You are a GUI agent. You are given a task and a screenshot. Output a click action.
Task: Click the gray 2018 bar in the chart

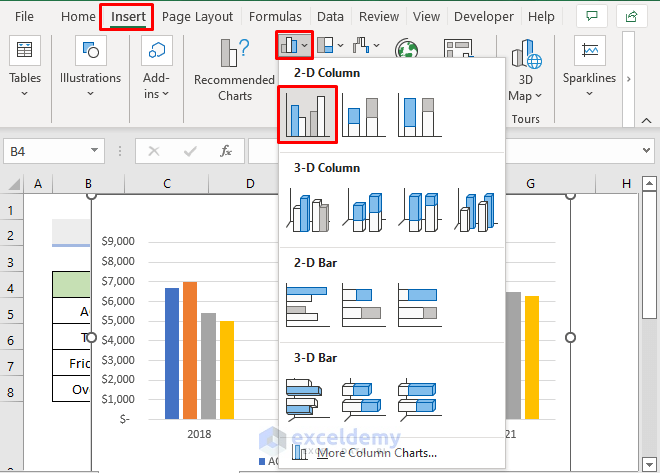[208, 366]
